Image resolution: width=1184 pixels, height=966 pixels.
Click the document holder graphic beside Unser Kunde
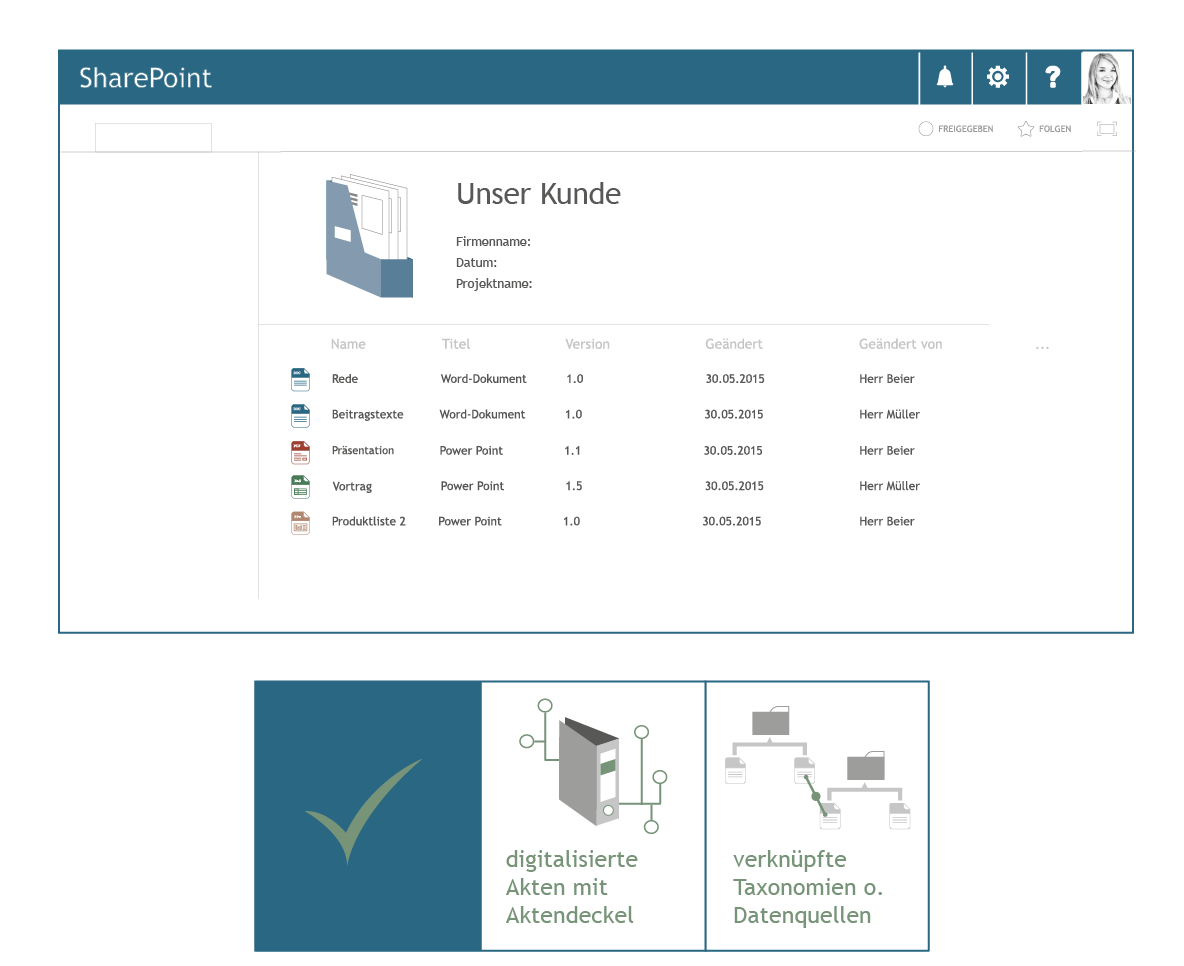pyautogui.click(x=368, y=235)
